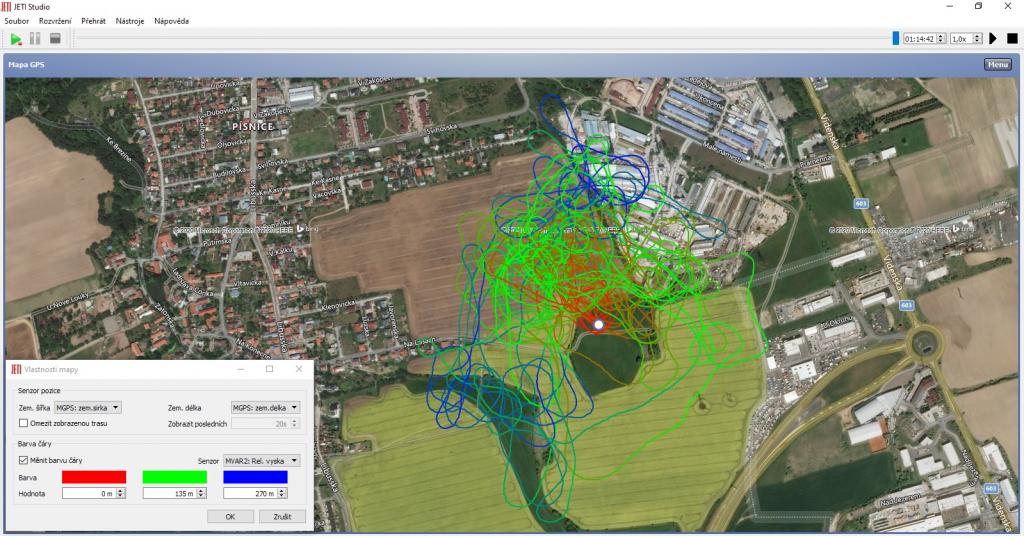
Task: Click the black play arrow at right
Action: coord(993,39)
